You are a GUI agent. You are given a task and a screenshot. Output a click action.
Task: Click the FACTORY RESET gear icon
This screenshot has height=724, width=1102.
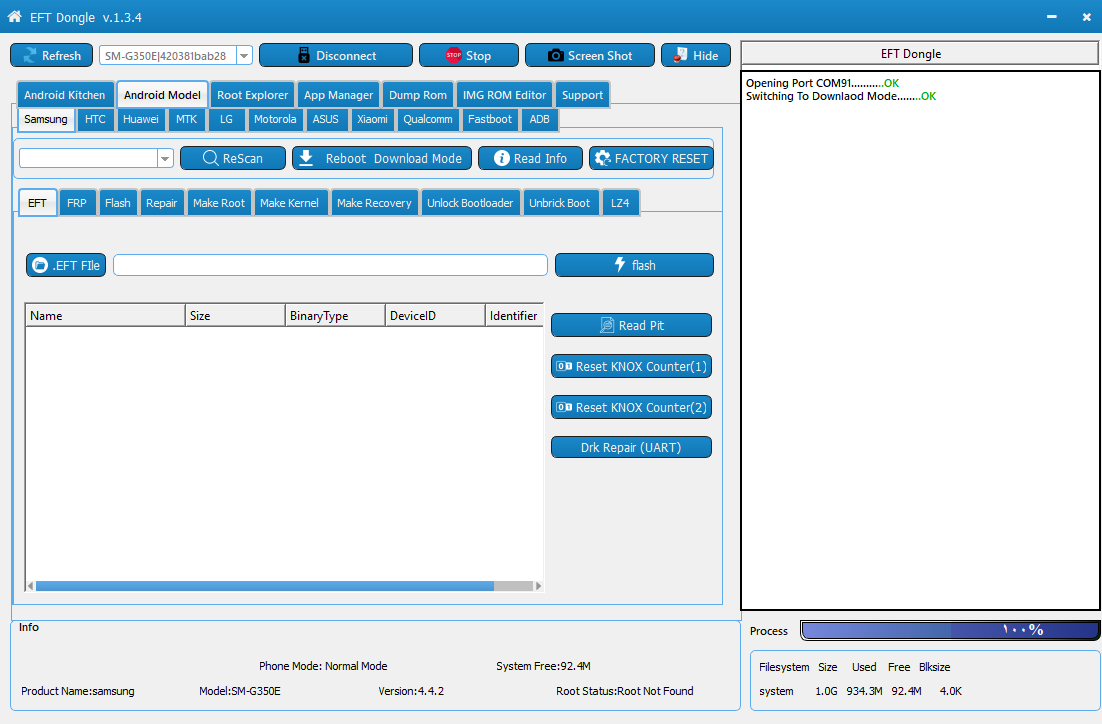(x=602, y=158)
